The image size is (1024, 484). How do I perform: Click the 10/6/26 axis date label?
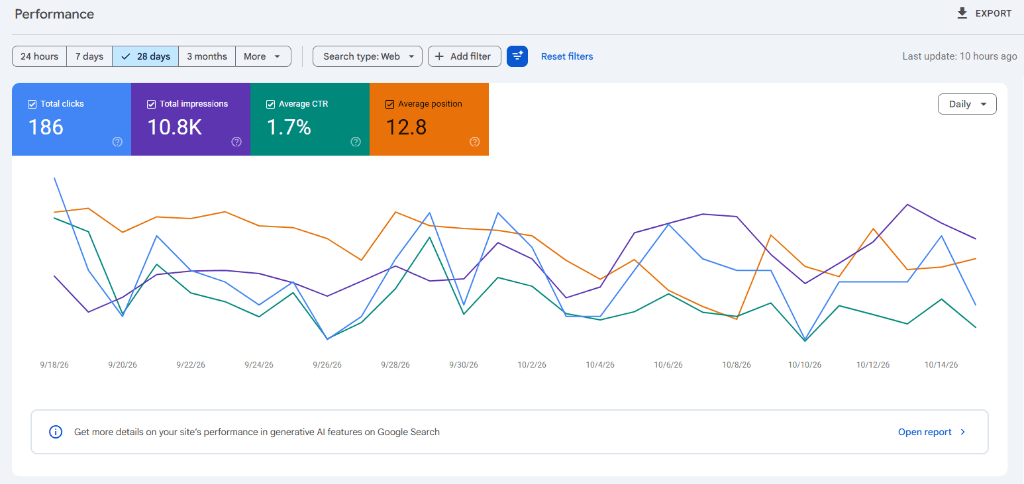(669, 365)
